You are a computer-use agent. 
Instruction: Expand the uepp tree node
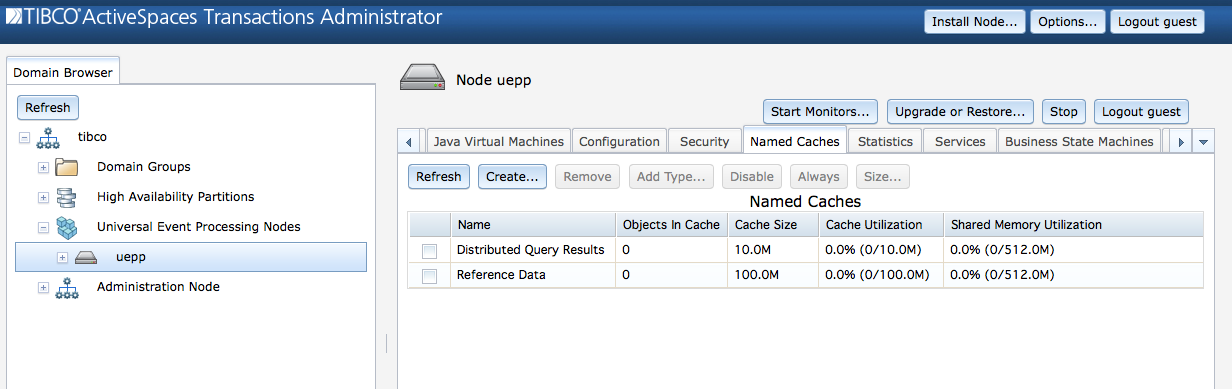click(63, 257)
